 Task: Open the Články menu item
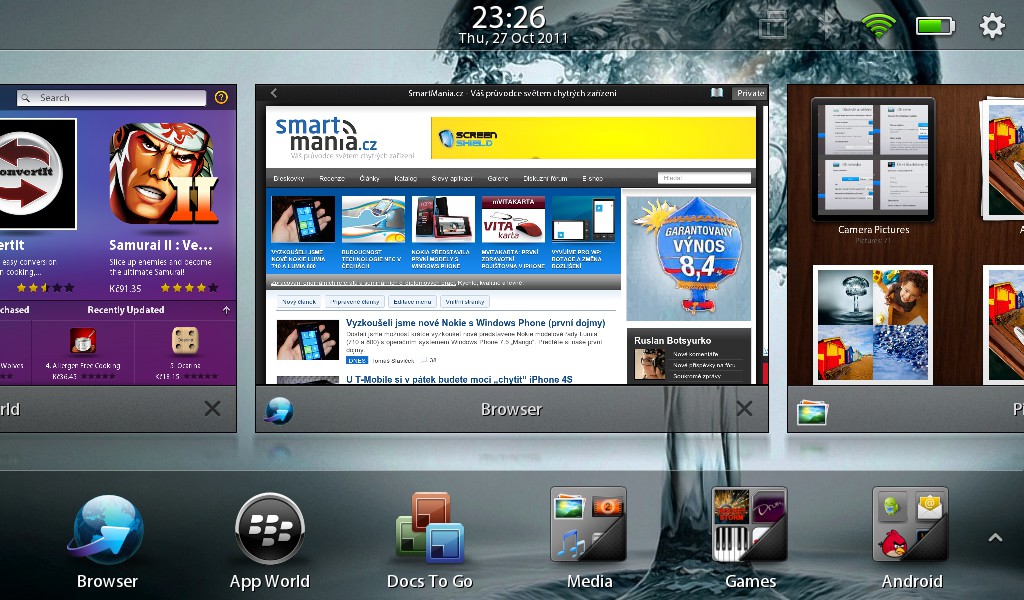coord(369,178)
